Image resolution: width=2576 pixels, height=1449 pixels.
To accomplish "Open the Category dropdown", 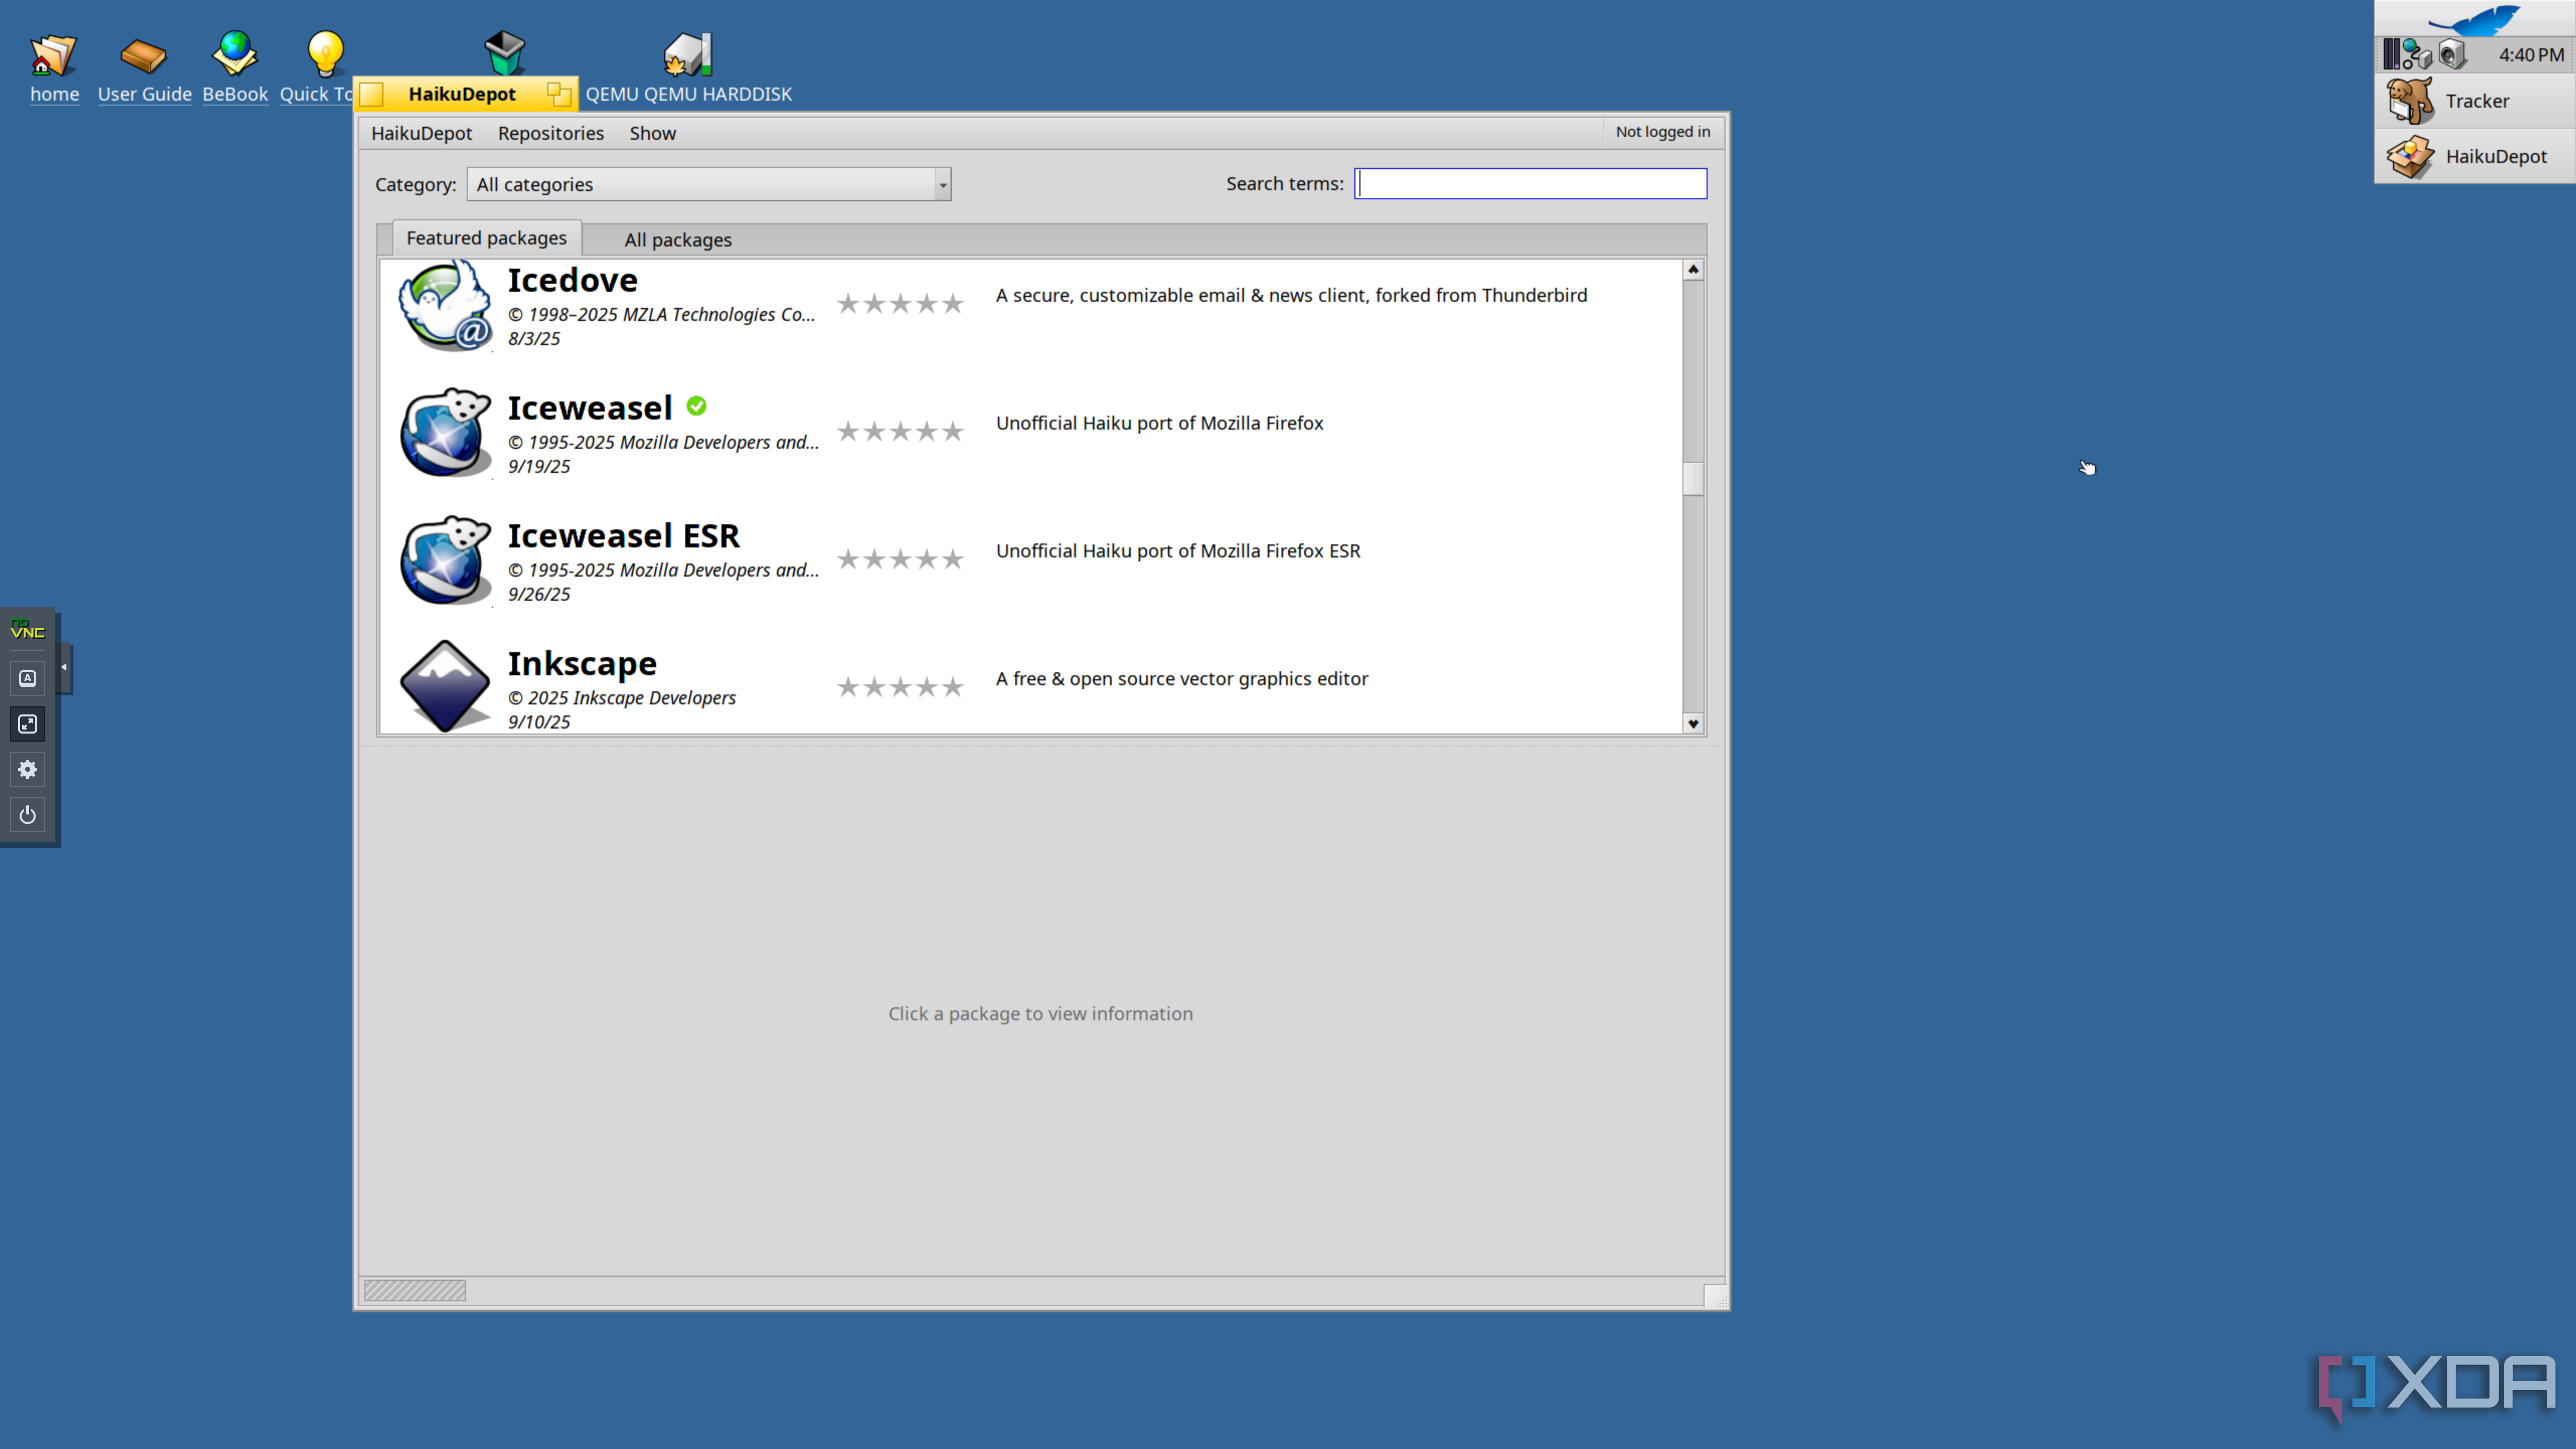I will point(708,184).
